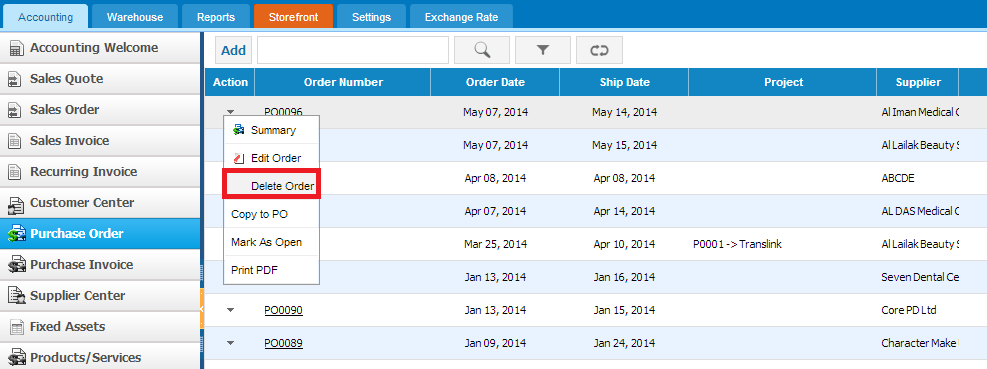Open the orange Storefront tab

[293, 17]
